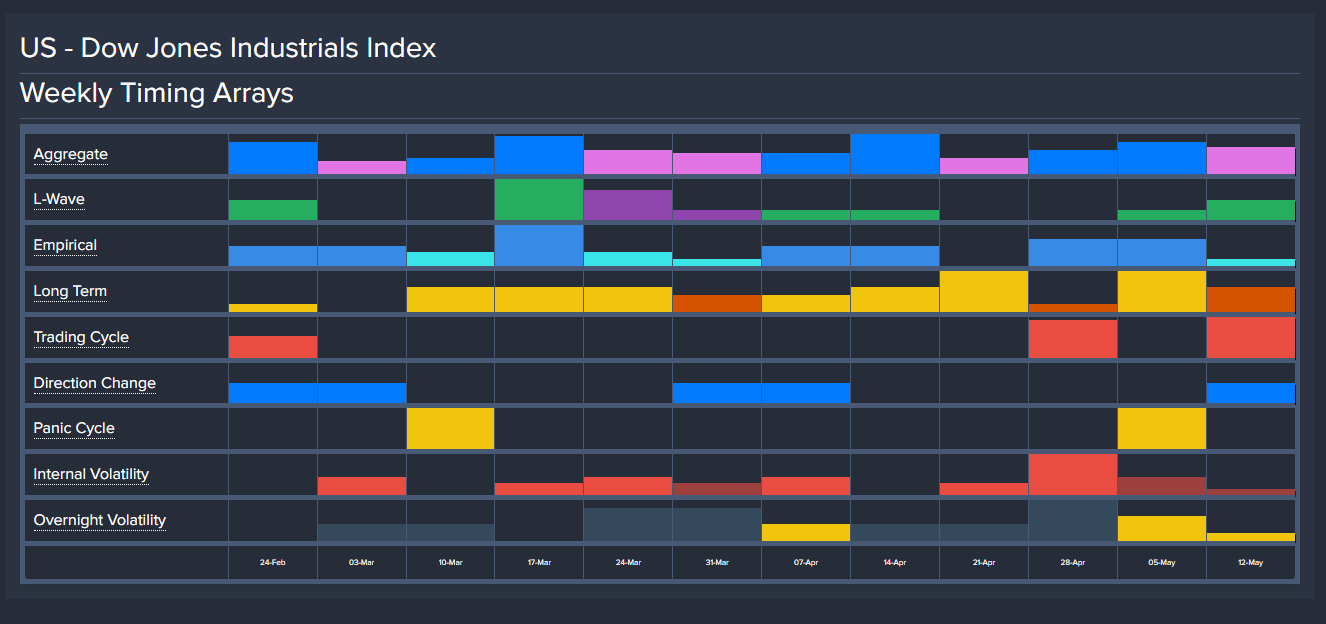Click the Trading Cycle label link
Image resolution: width=1326 pixels, height=624 pixels.
81,337
